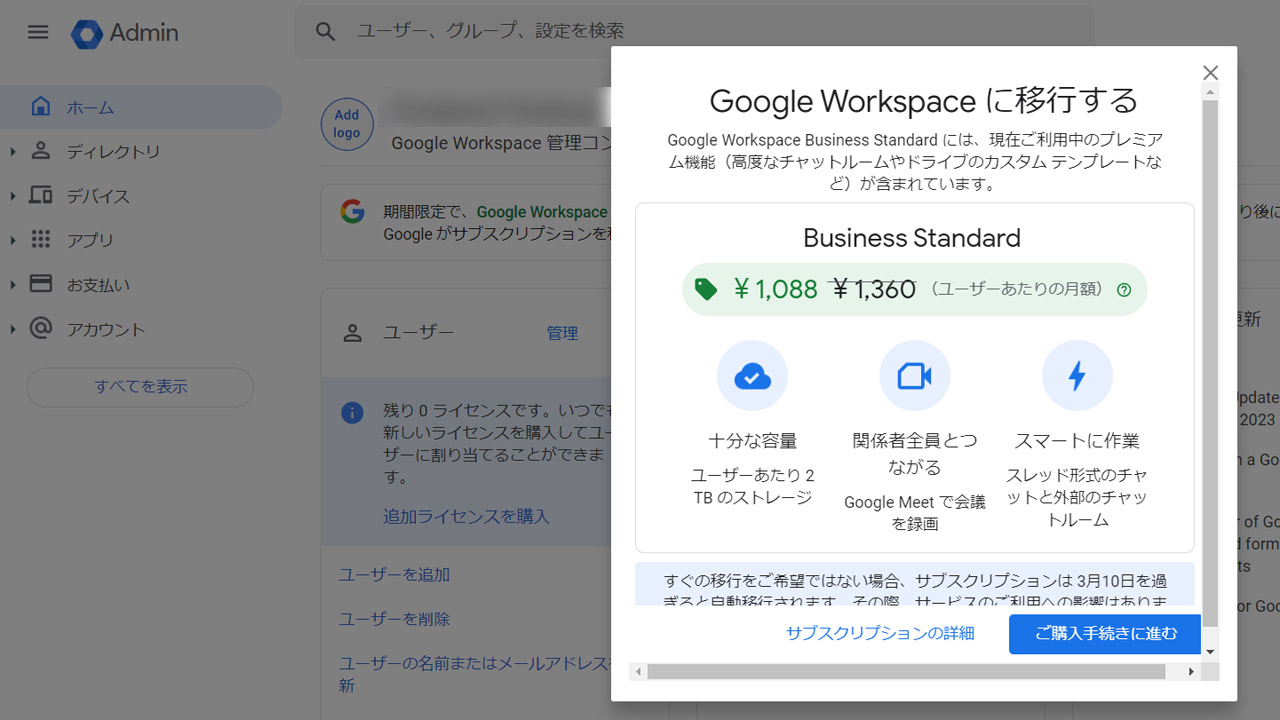Select アプリ in the sidebar
The width and height of the screenshot is (1280, 720).
88,240
